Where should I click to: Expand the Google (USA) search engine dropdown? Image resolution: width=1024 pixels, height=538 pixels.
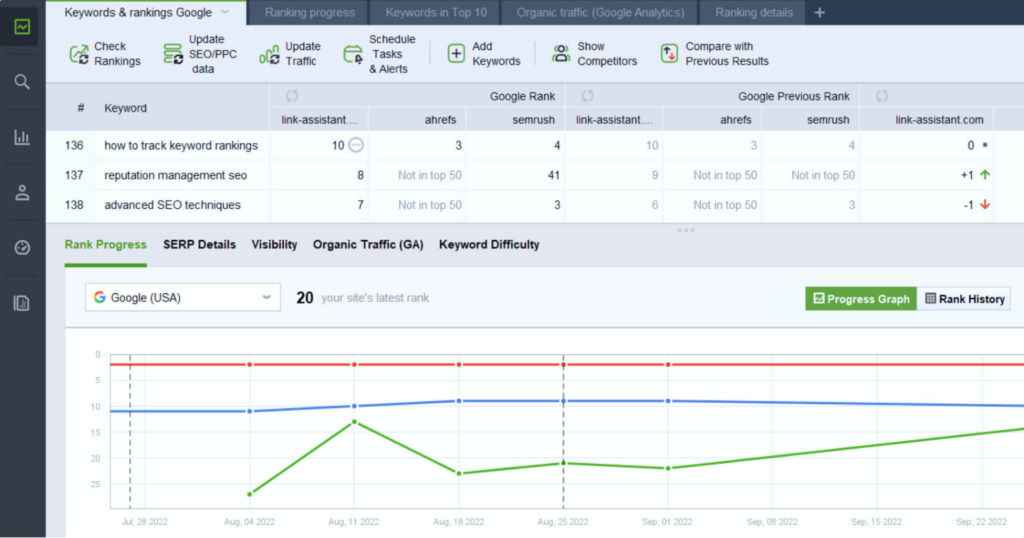[x=266, y=298]
